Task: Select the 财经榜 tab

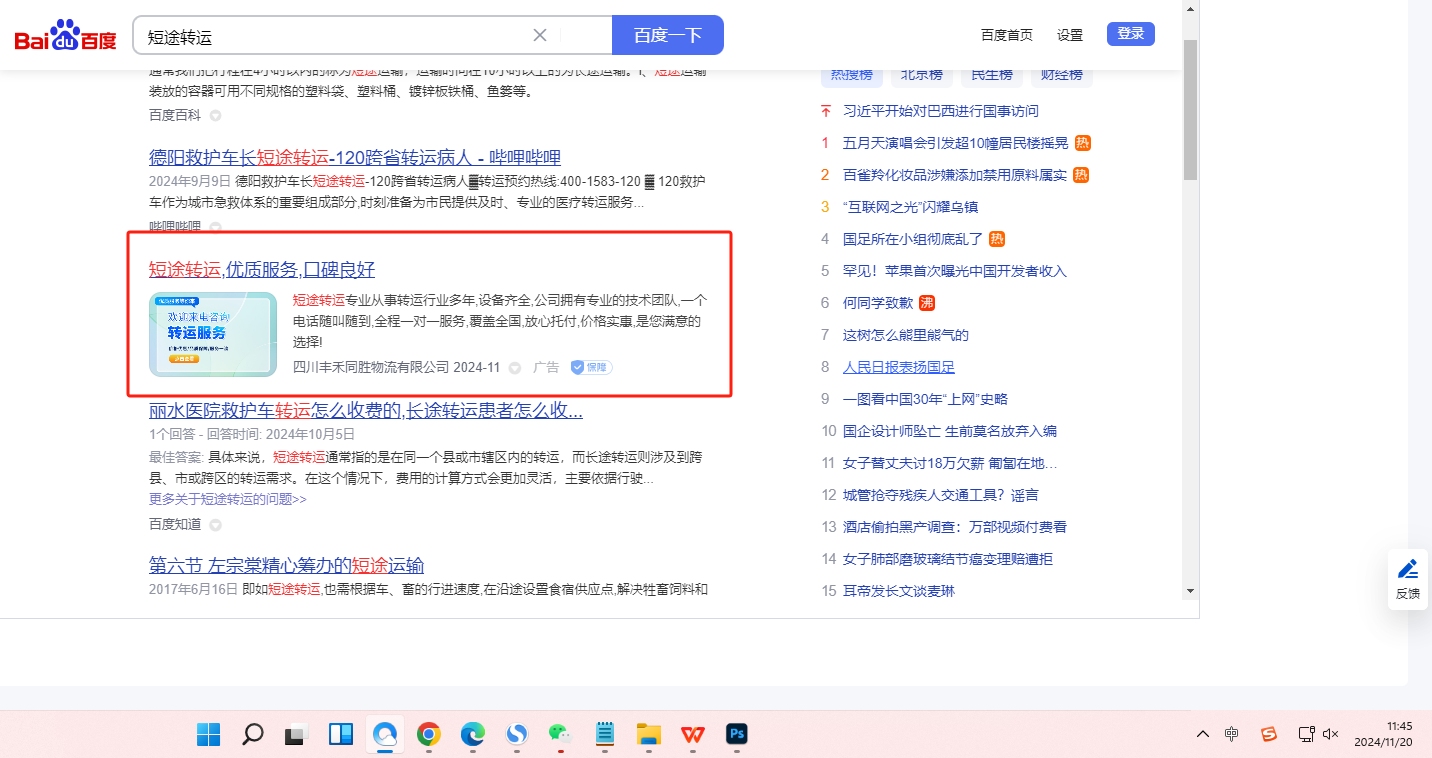Action: pyautogui.click(x=1061, y=75)
